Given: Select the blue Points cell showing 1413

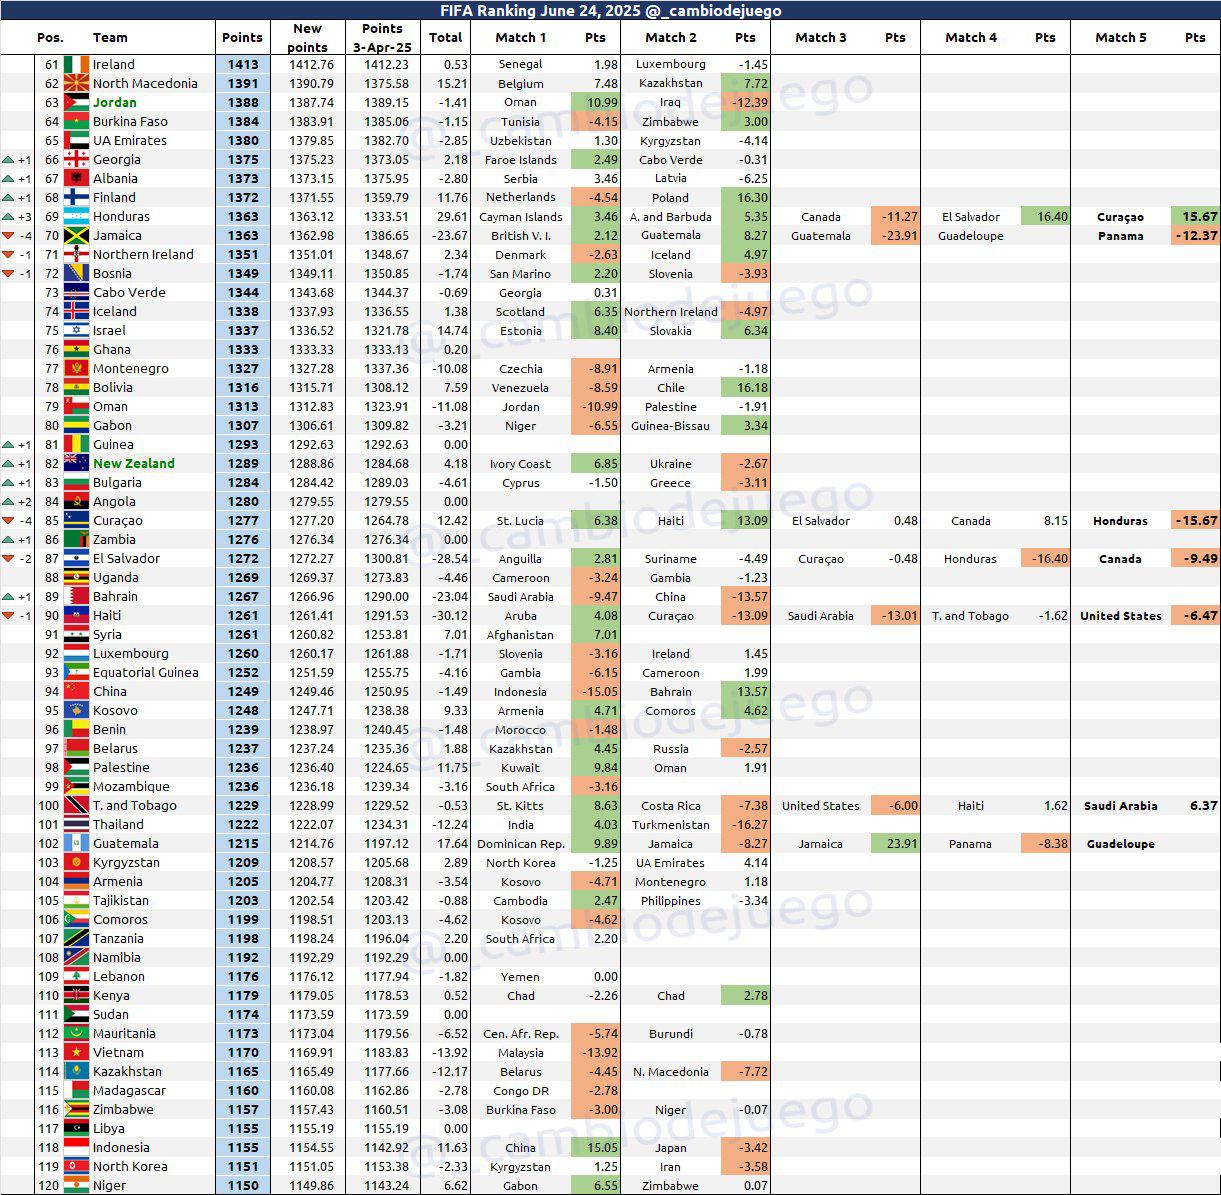Looking at the screenshot, I should tap(242, 64).
